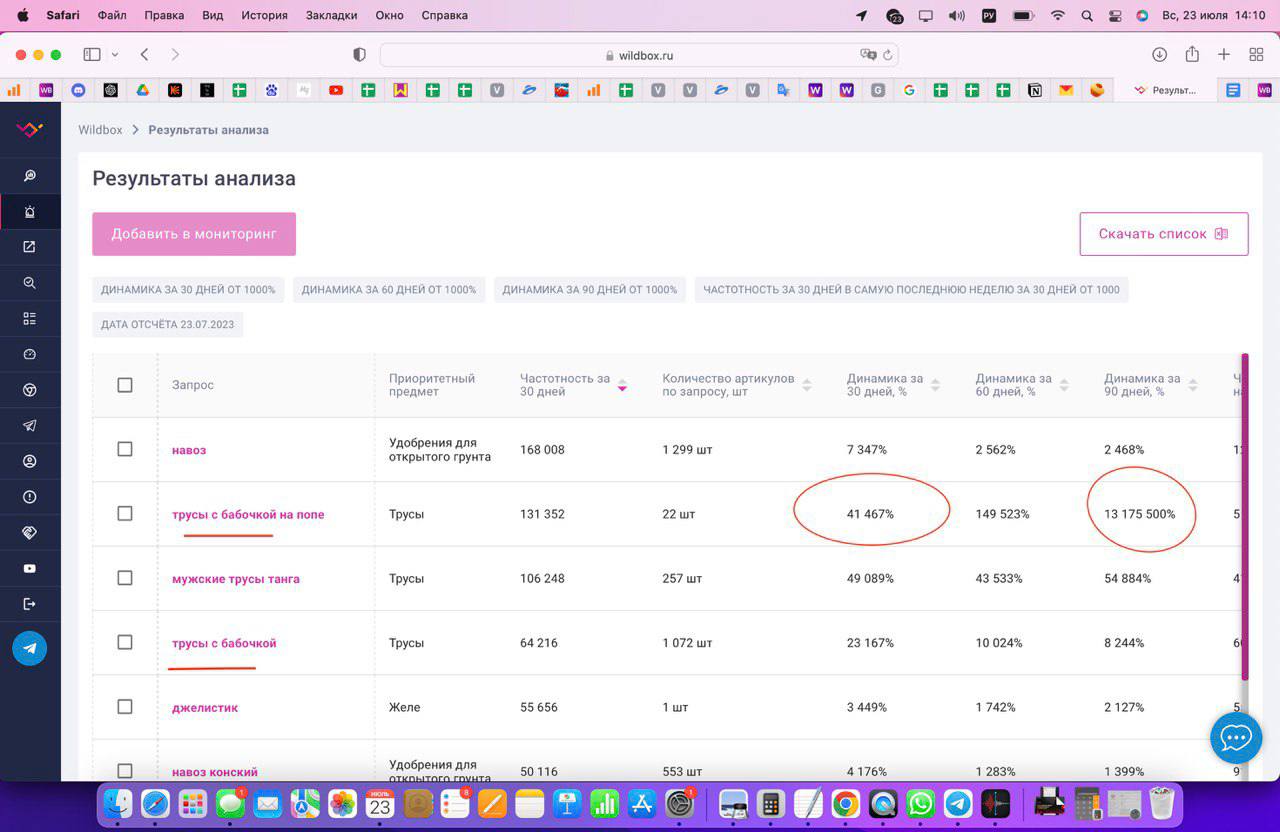Open a new Safari tab with plus
This screenshot has width=1280, height=832.
tap(1224, 55)
